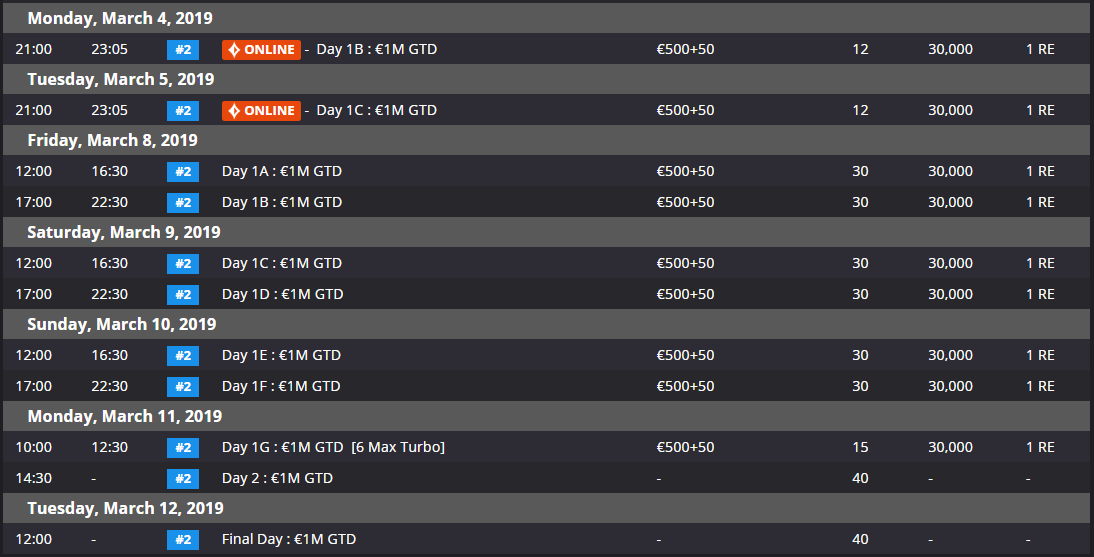Image resolution: width=1094 pixels, height=557 pixels.
Task: Click Day 1F : €1M GTD link
Action: click(281, 386)
